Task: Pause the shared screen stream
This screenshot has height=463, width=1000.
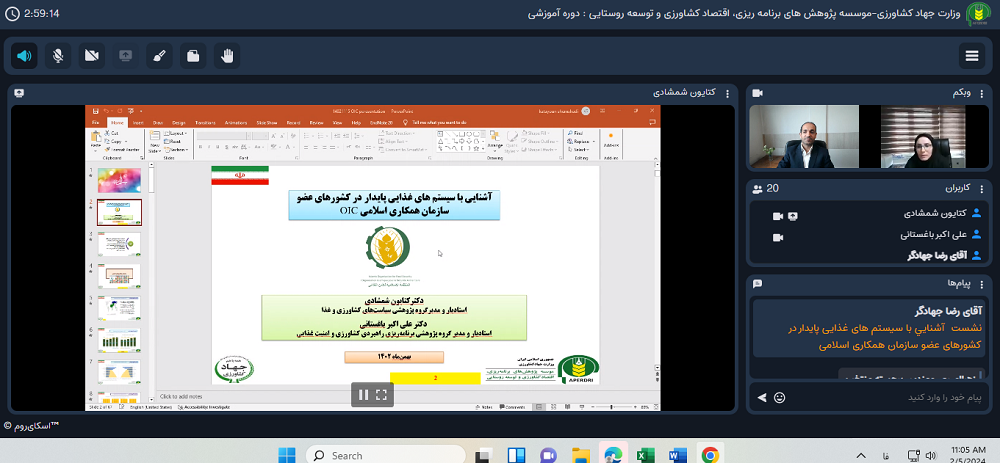Action: 363,395
